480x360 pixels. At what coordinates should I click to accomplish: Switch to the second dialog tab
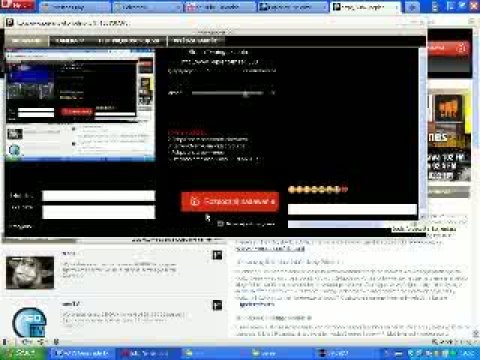click(70, 41)
